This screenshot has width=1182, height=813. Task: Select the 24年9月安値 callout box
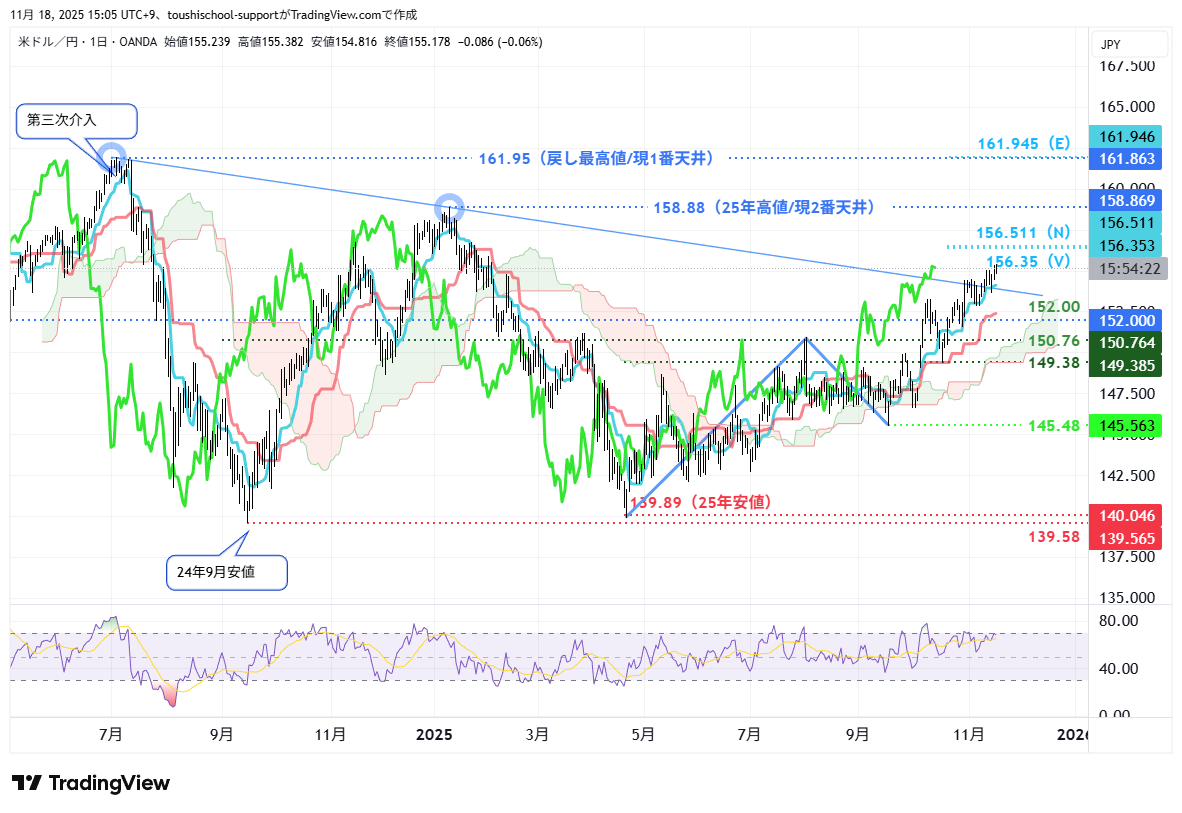(228, 572)
